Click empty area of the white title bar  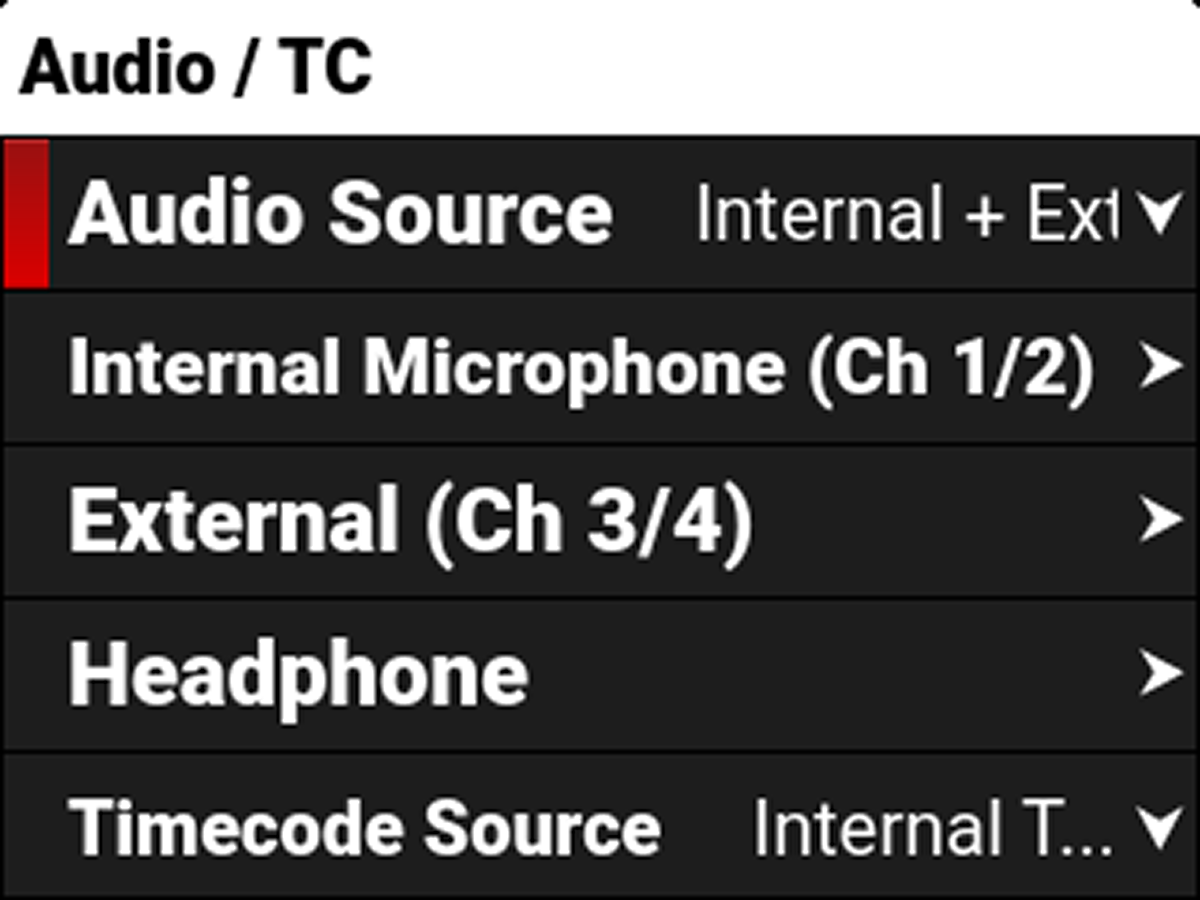point(780,68)
